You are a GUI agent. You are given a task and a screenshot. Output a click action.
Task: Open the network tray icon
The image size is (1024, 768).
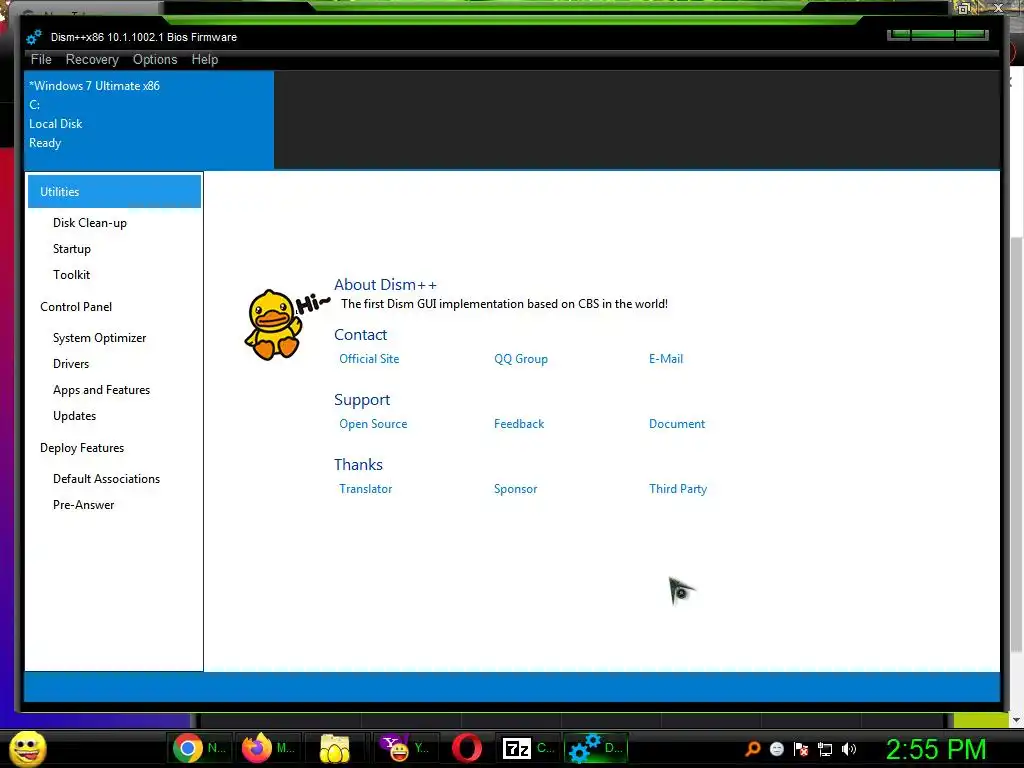click(x=825, y=749)
